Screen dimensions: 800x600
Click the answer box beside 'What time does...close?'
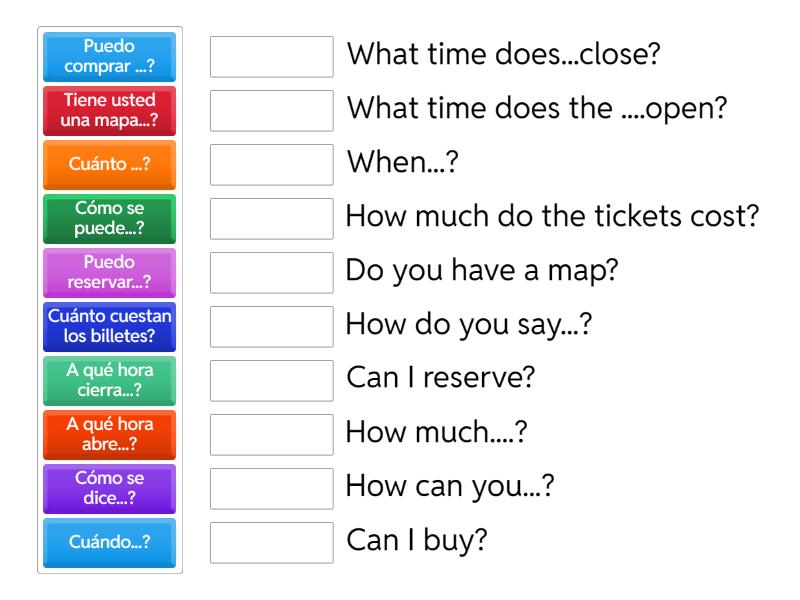[x=271, y=57]
